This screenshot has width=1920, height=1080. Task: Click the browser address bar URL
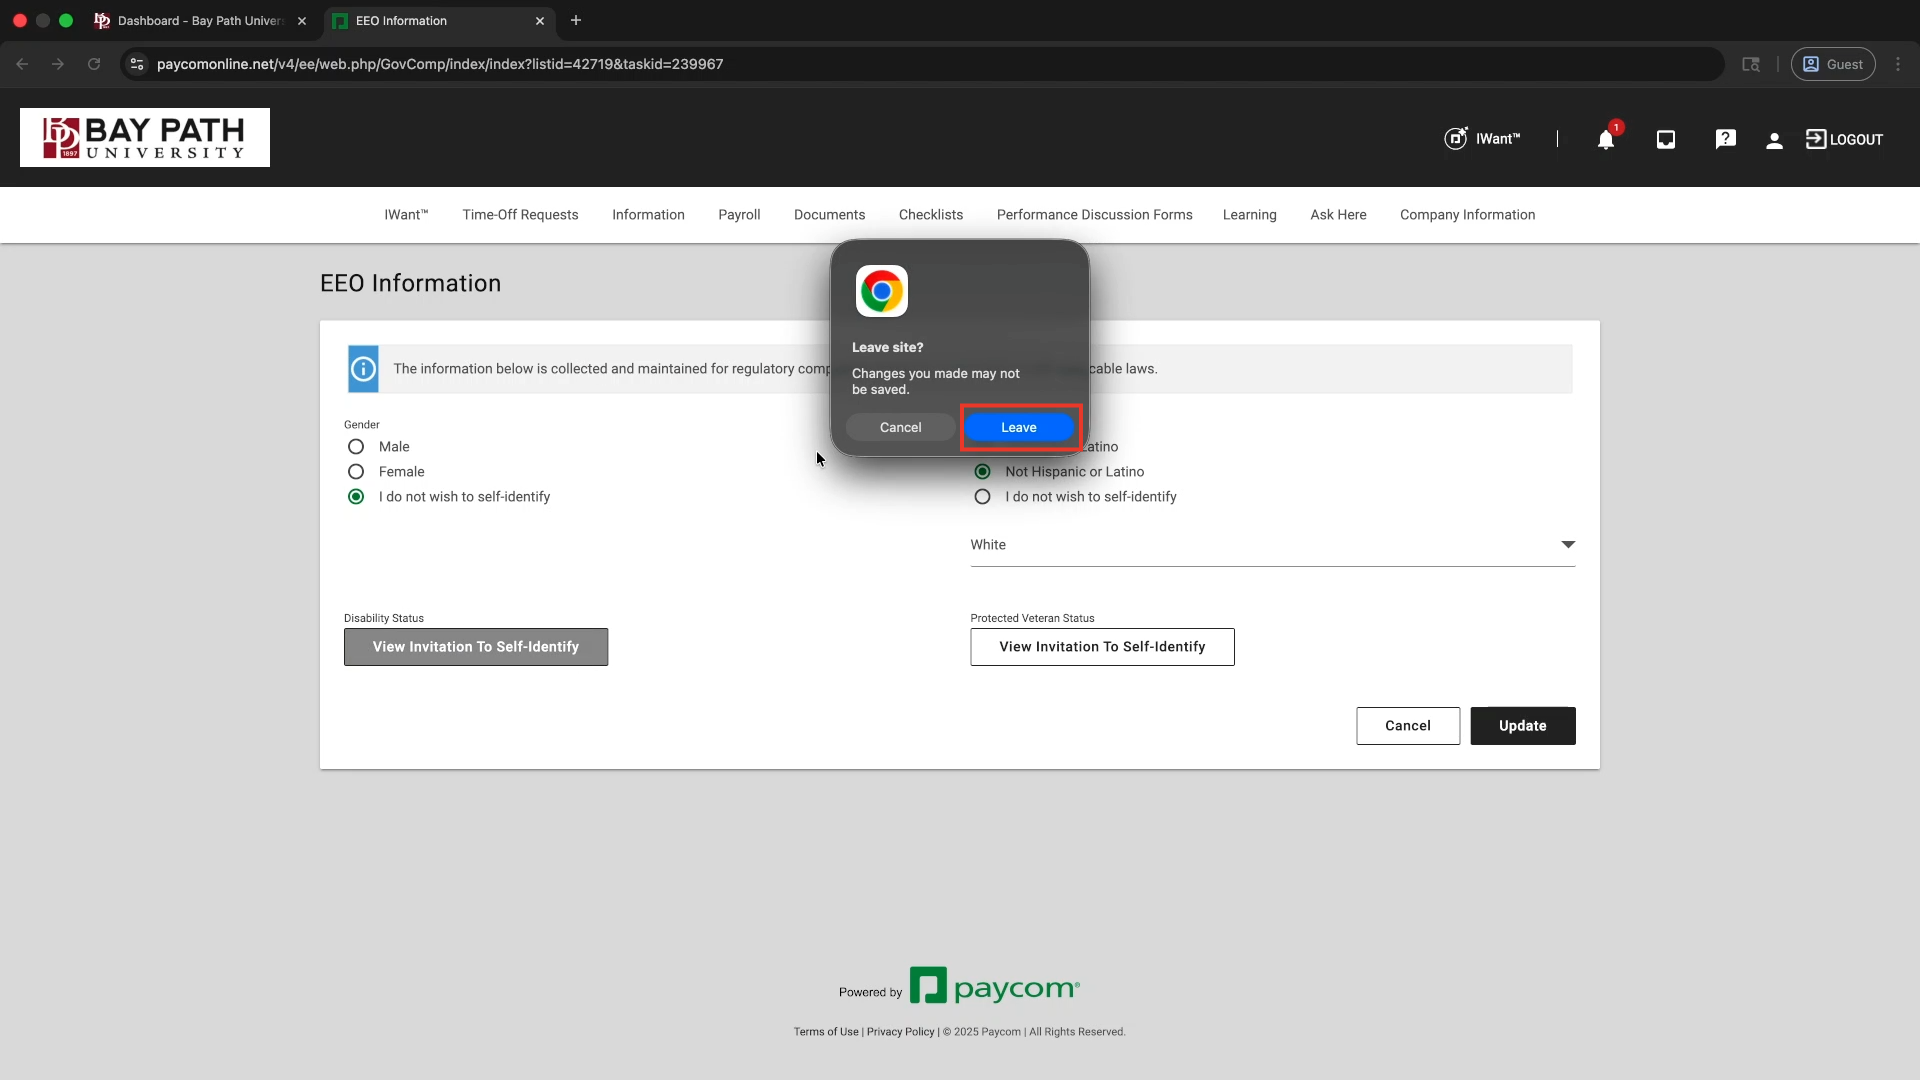pos(440,64)
